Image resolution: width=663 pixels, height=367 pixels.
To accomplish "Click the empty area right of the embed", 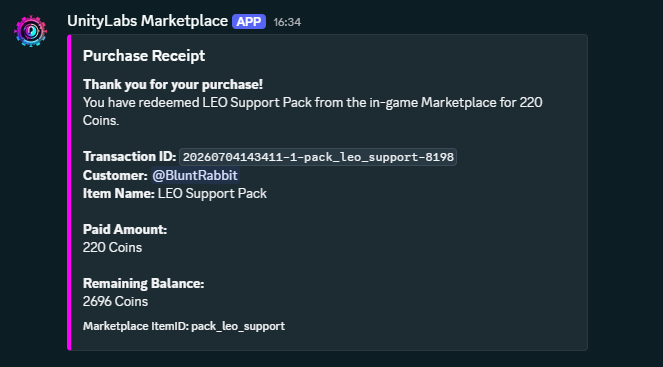I will click(625, 192).
